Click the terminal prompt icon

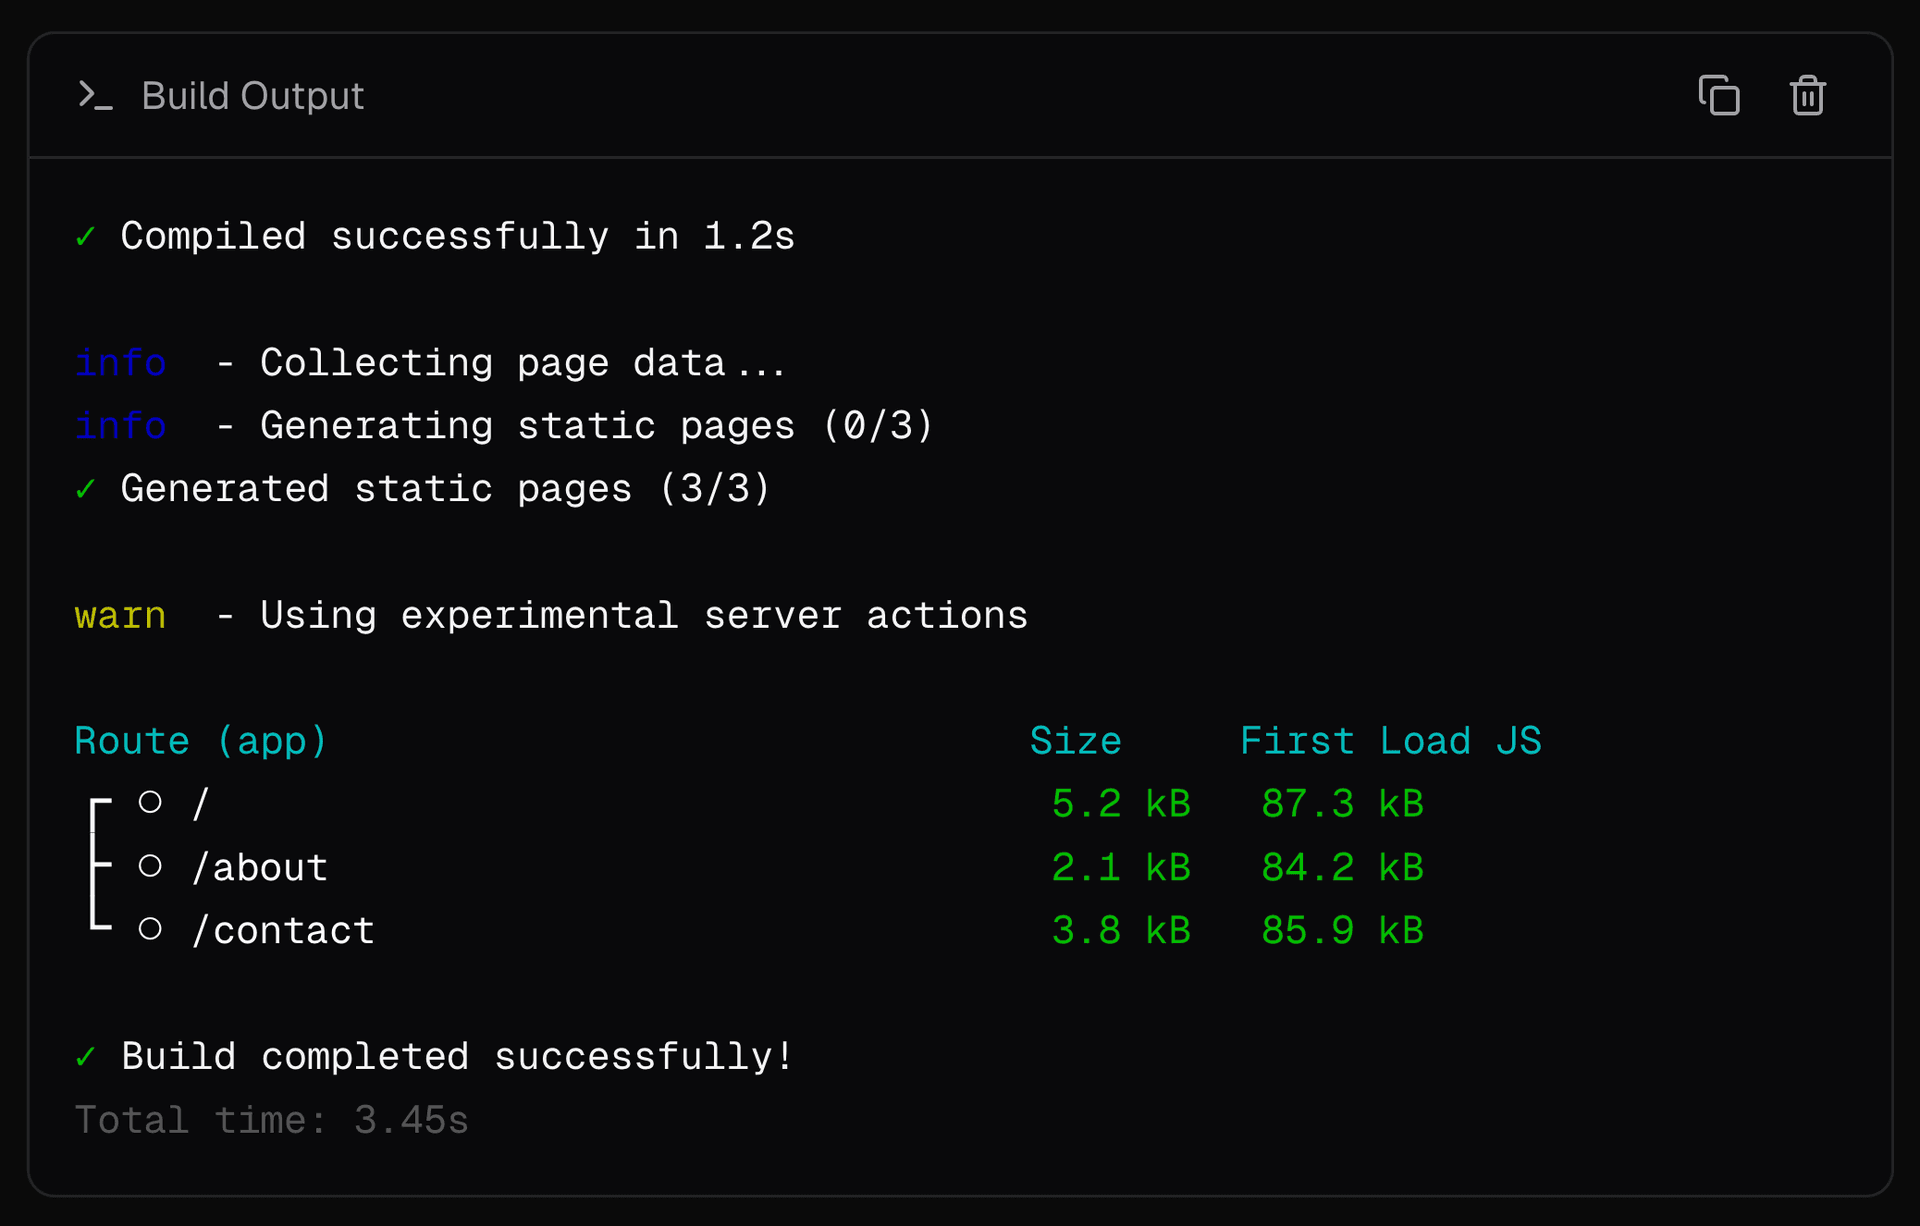pos(95,96)
